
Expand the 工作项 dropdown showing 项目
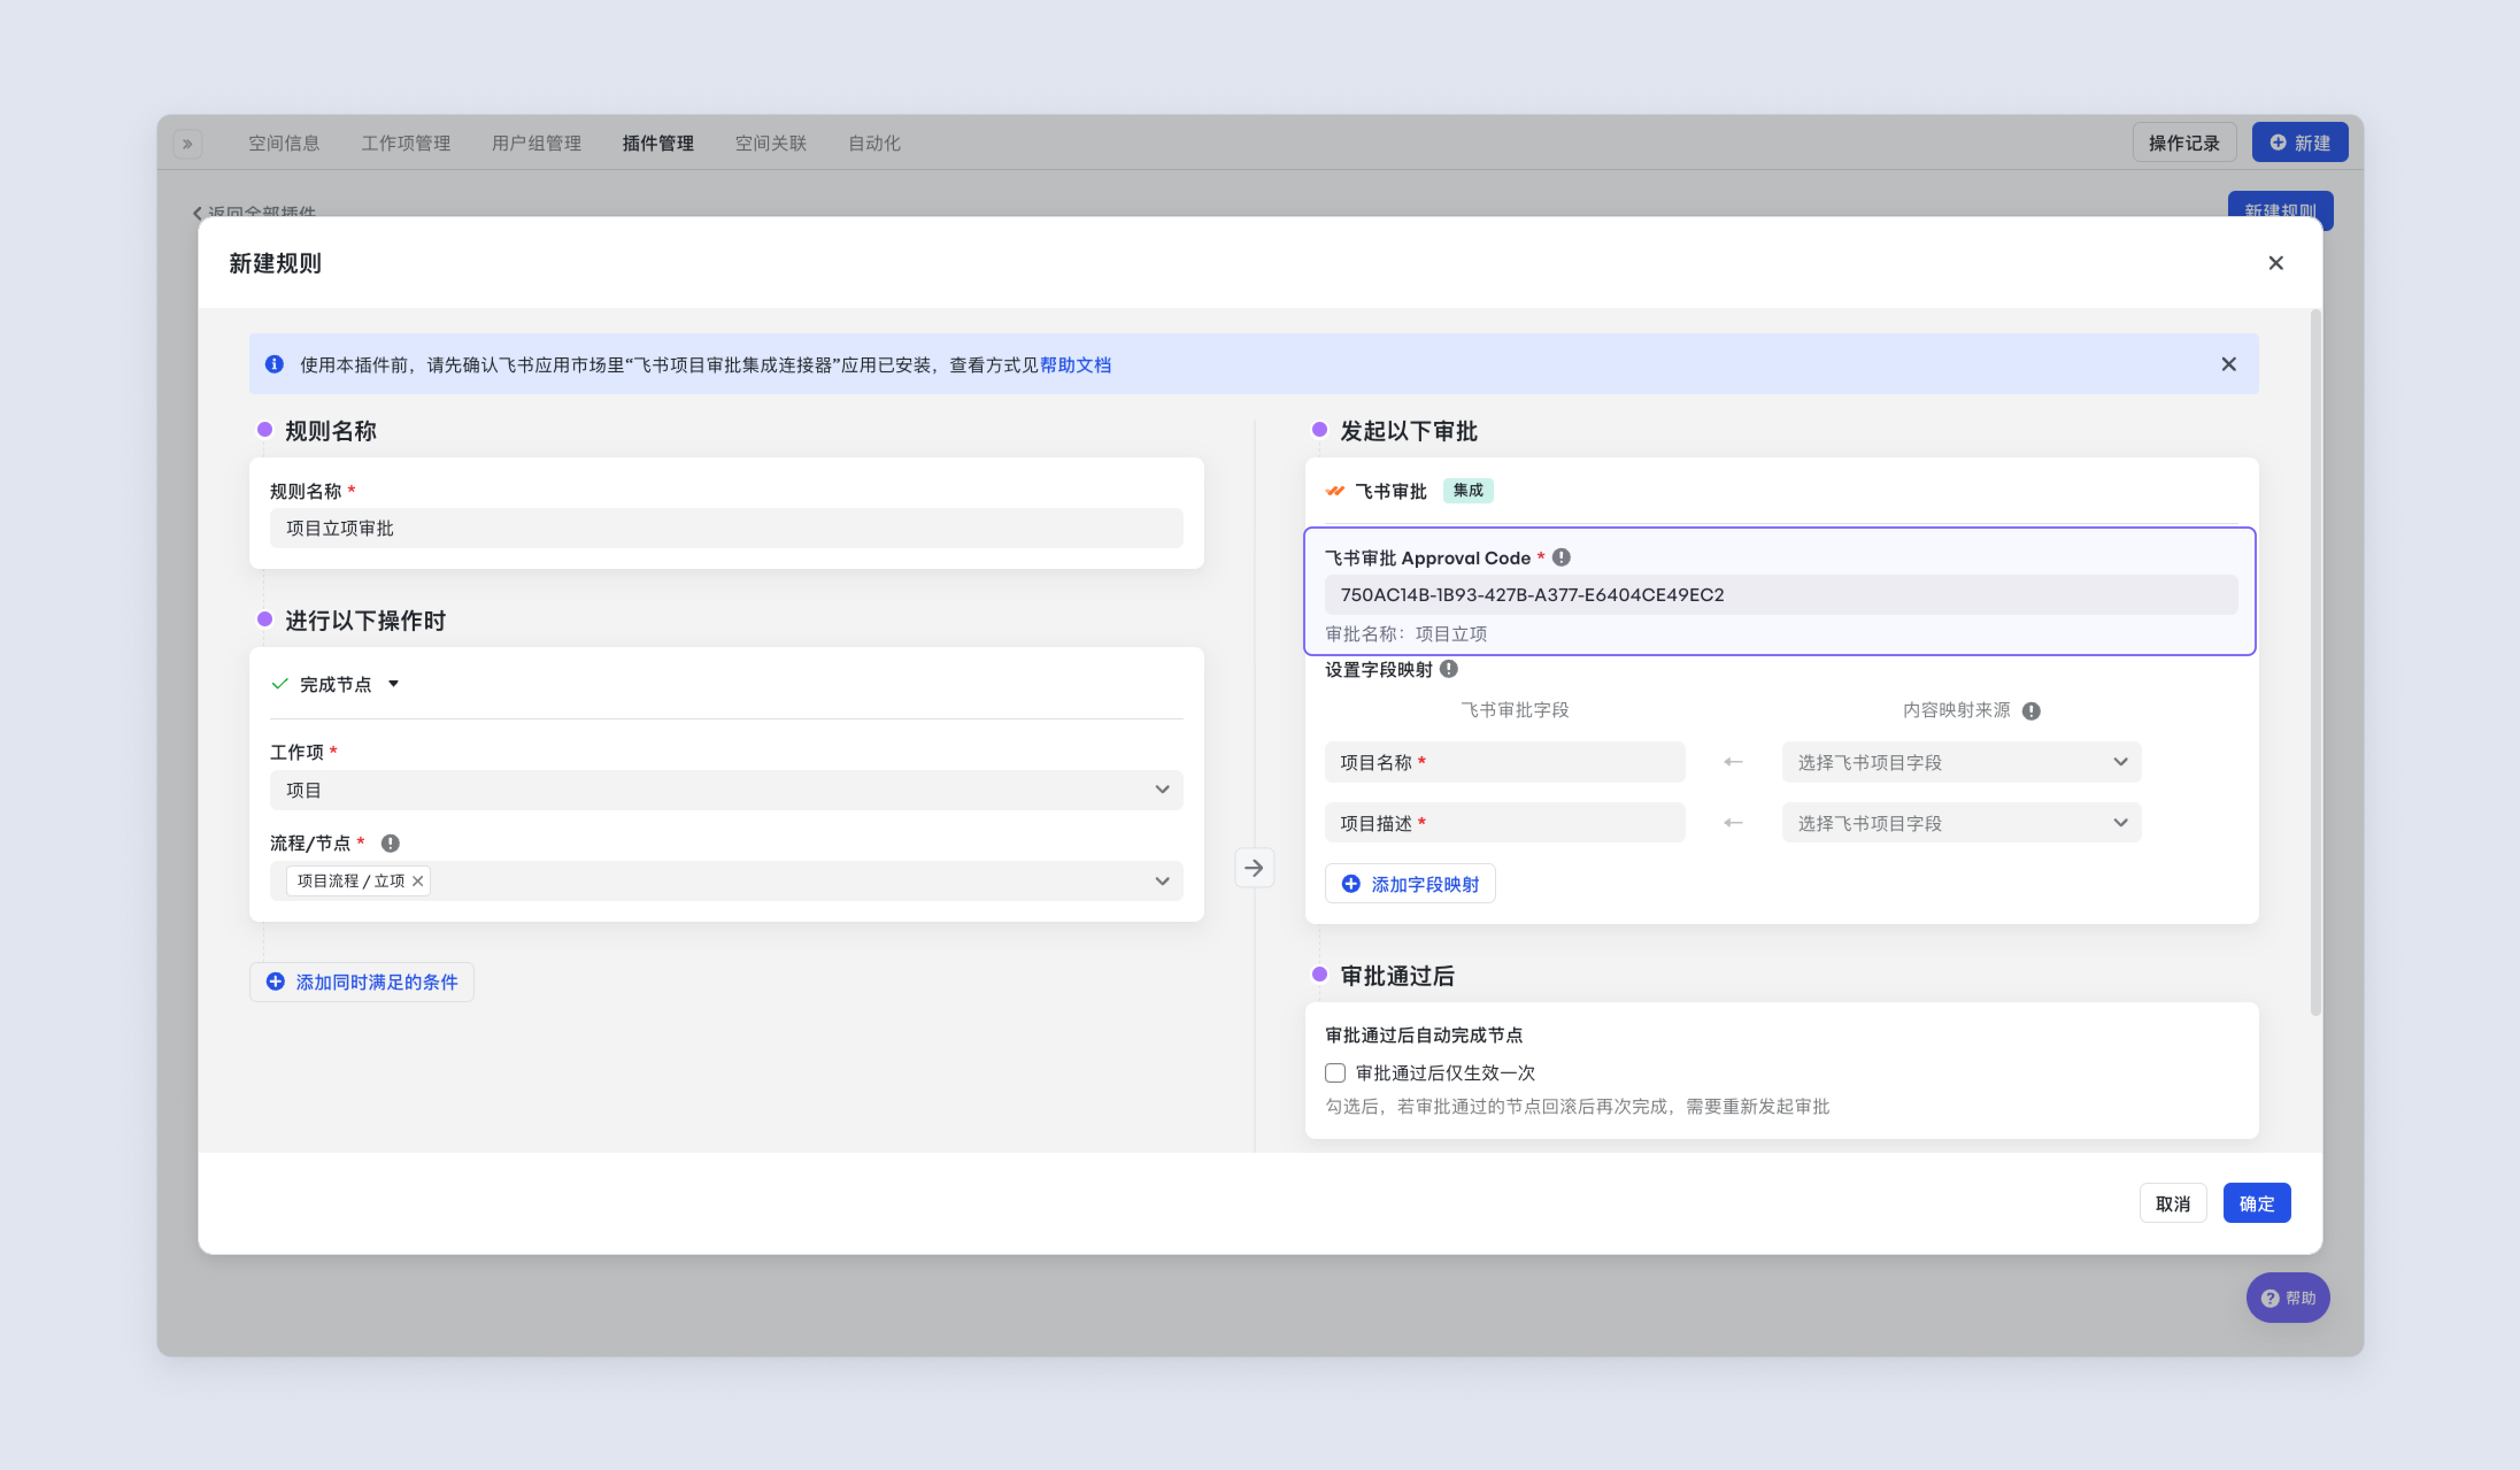(726, 790)
